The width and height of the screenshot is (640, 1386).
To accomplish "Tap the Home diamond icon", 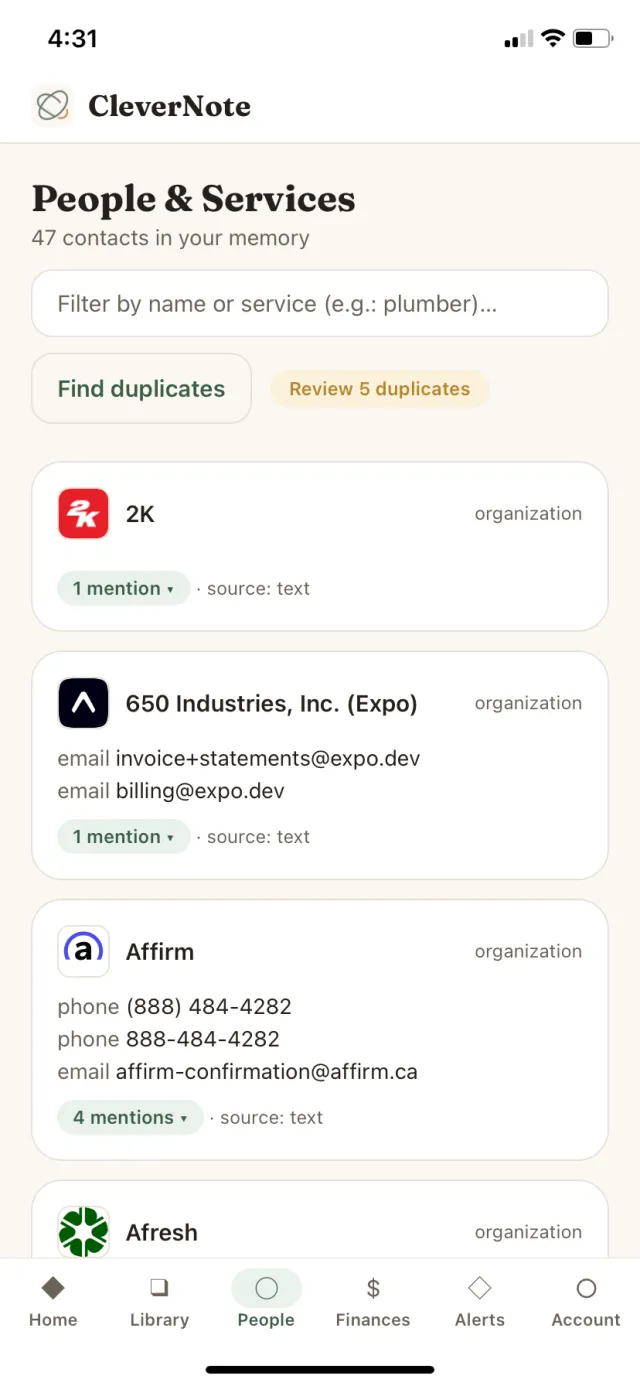I will pos(53,1287).
